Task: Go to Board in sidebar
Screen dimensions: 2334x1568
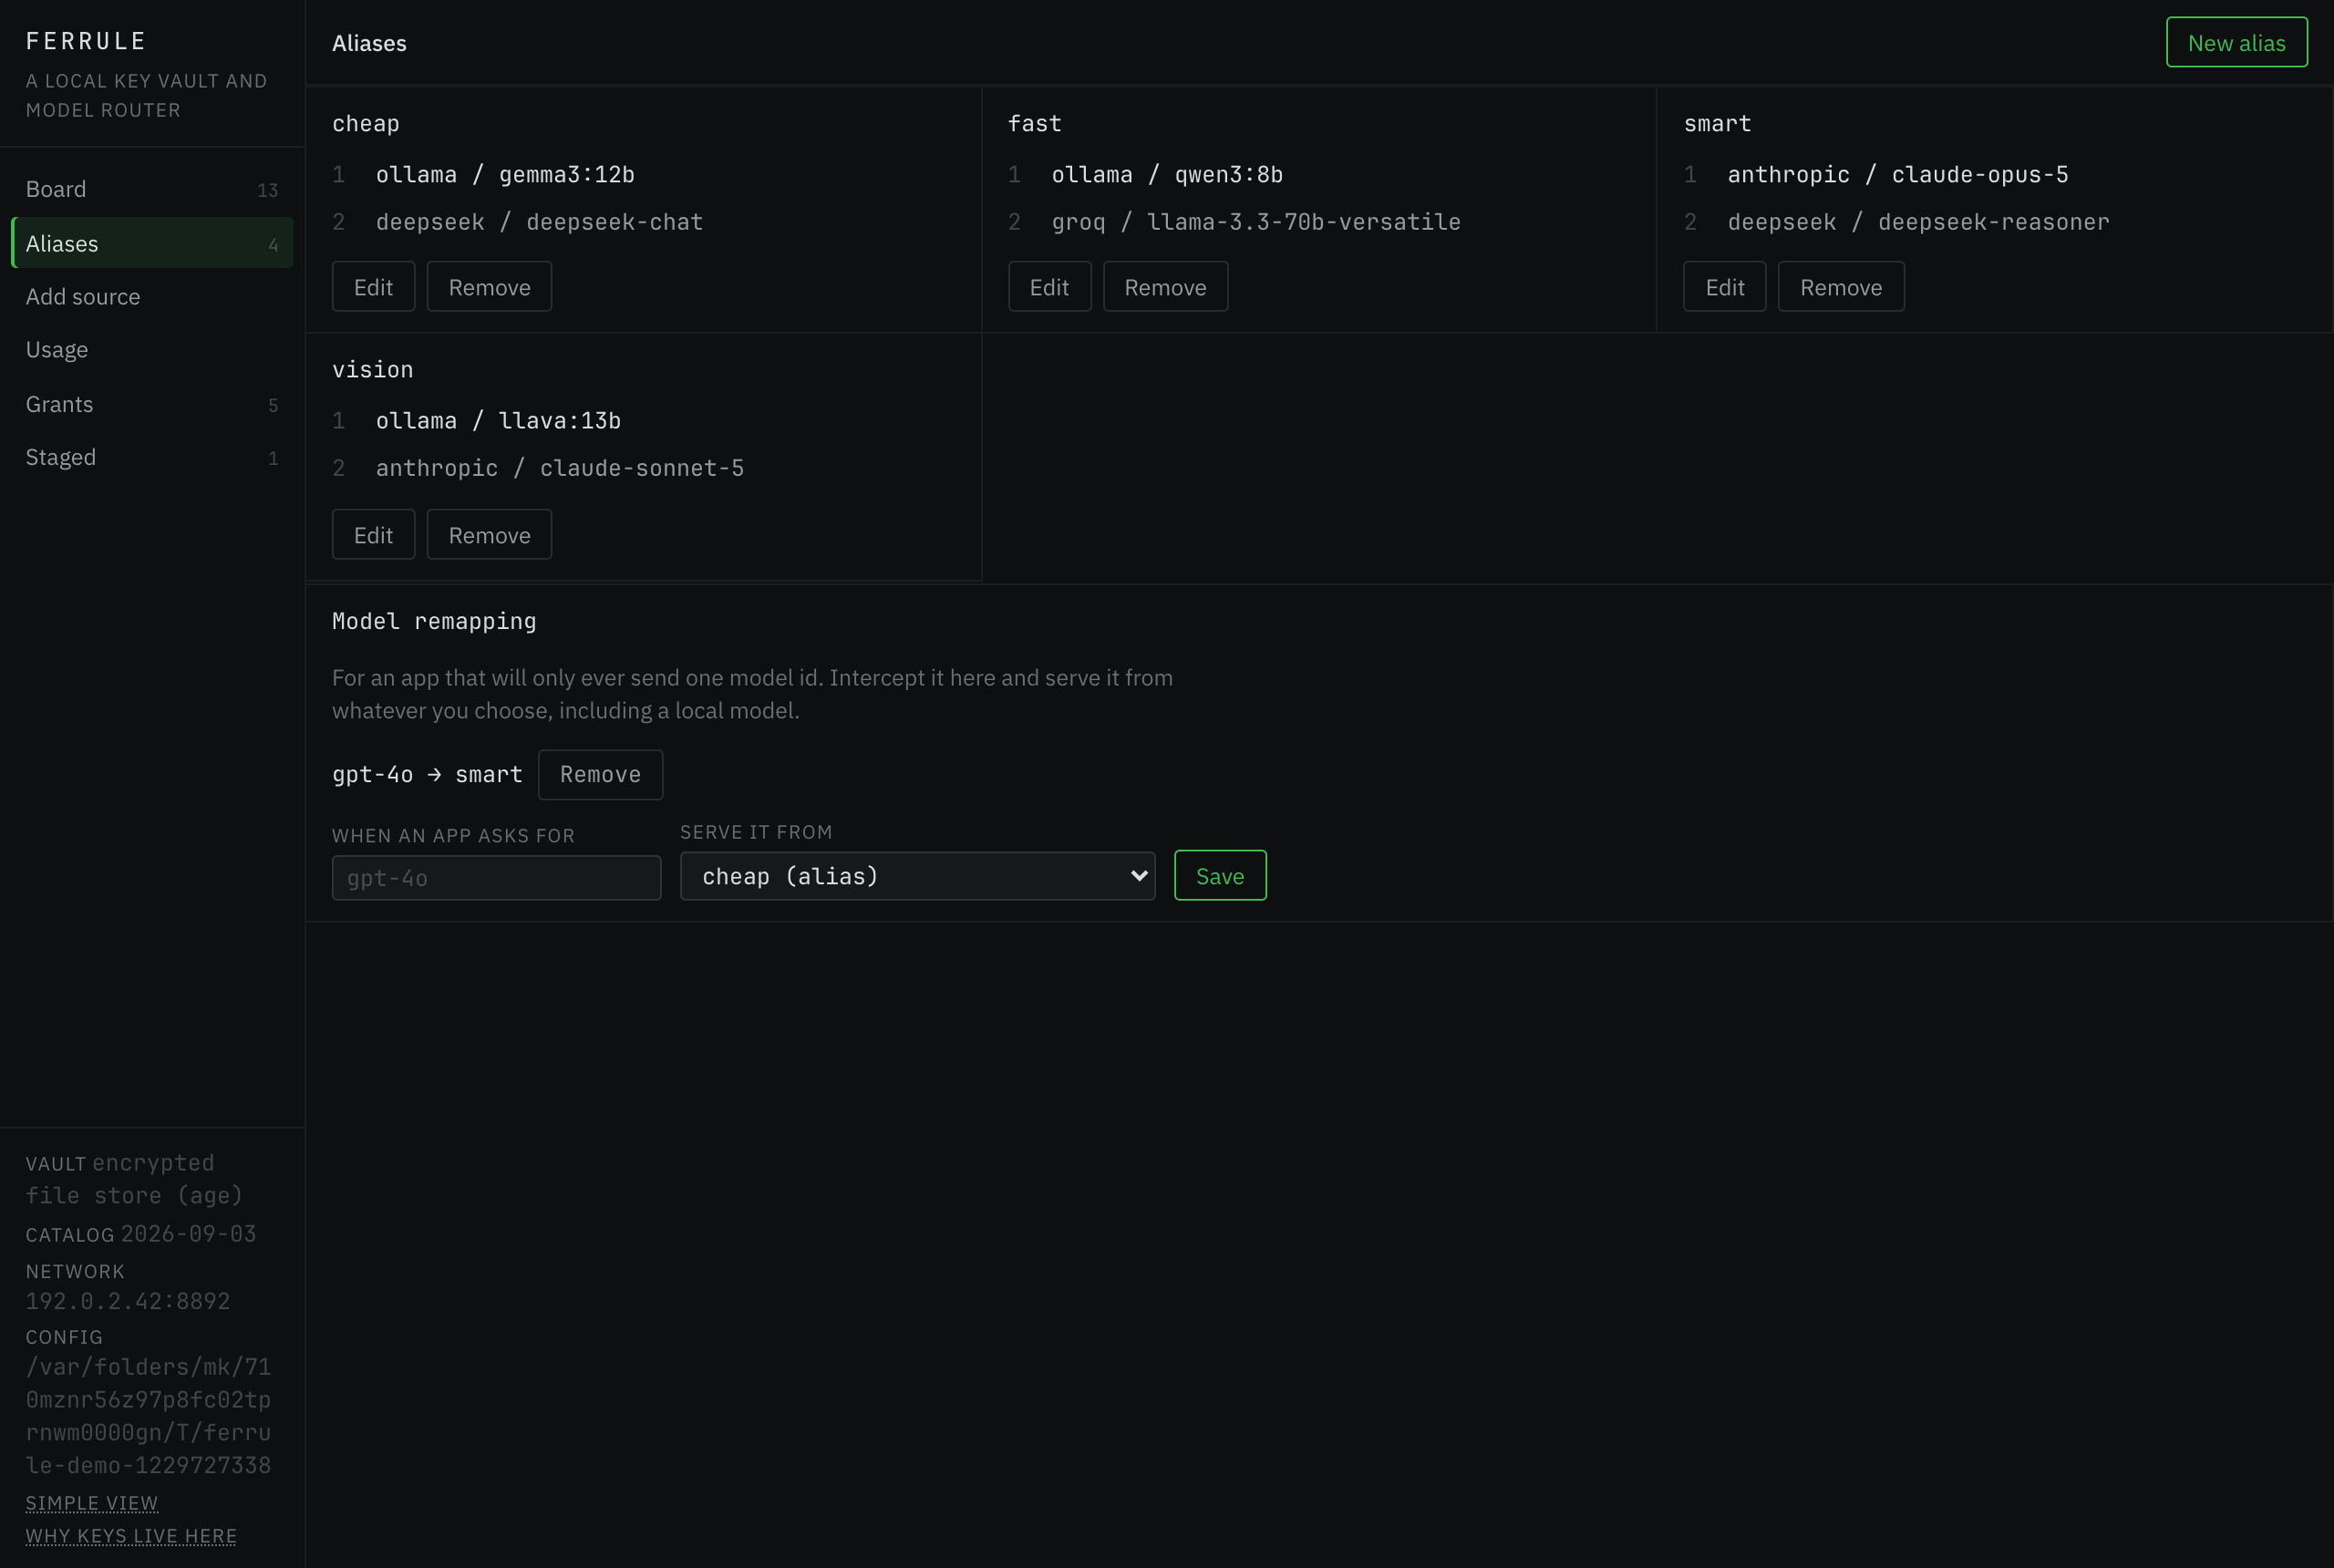Action: tap(152, 189)
